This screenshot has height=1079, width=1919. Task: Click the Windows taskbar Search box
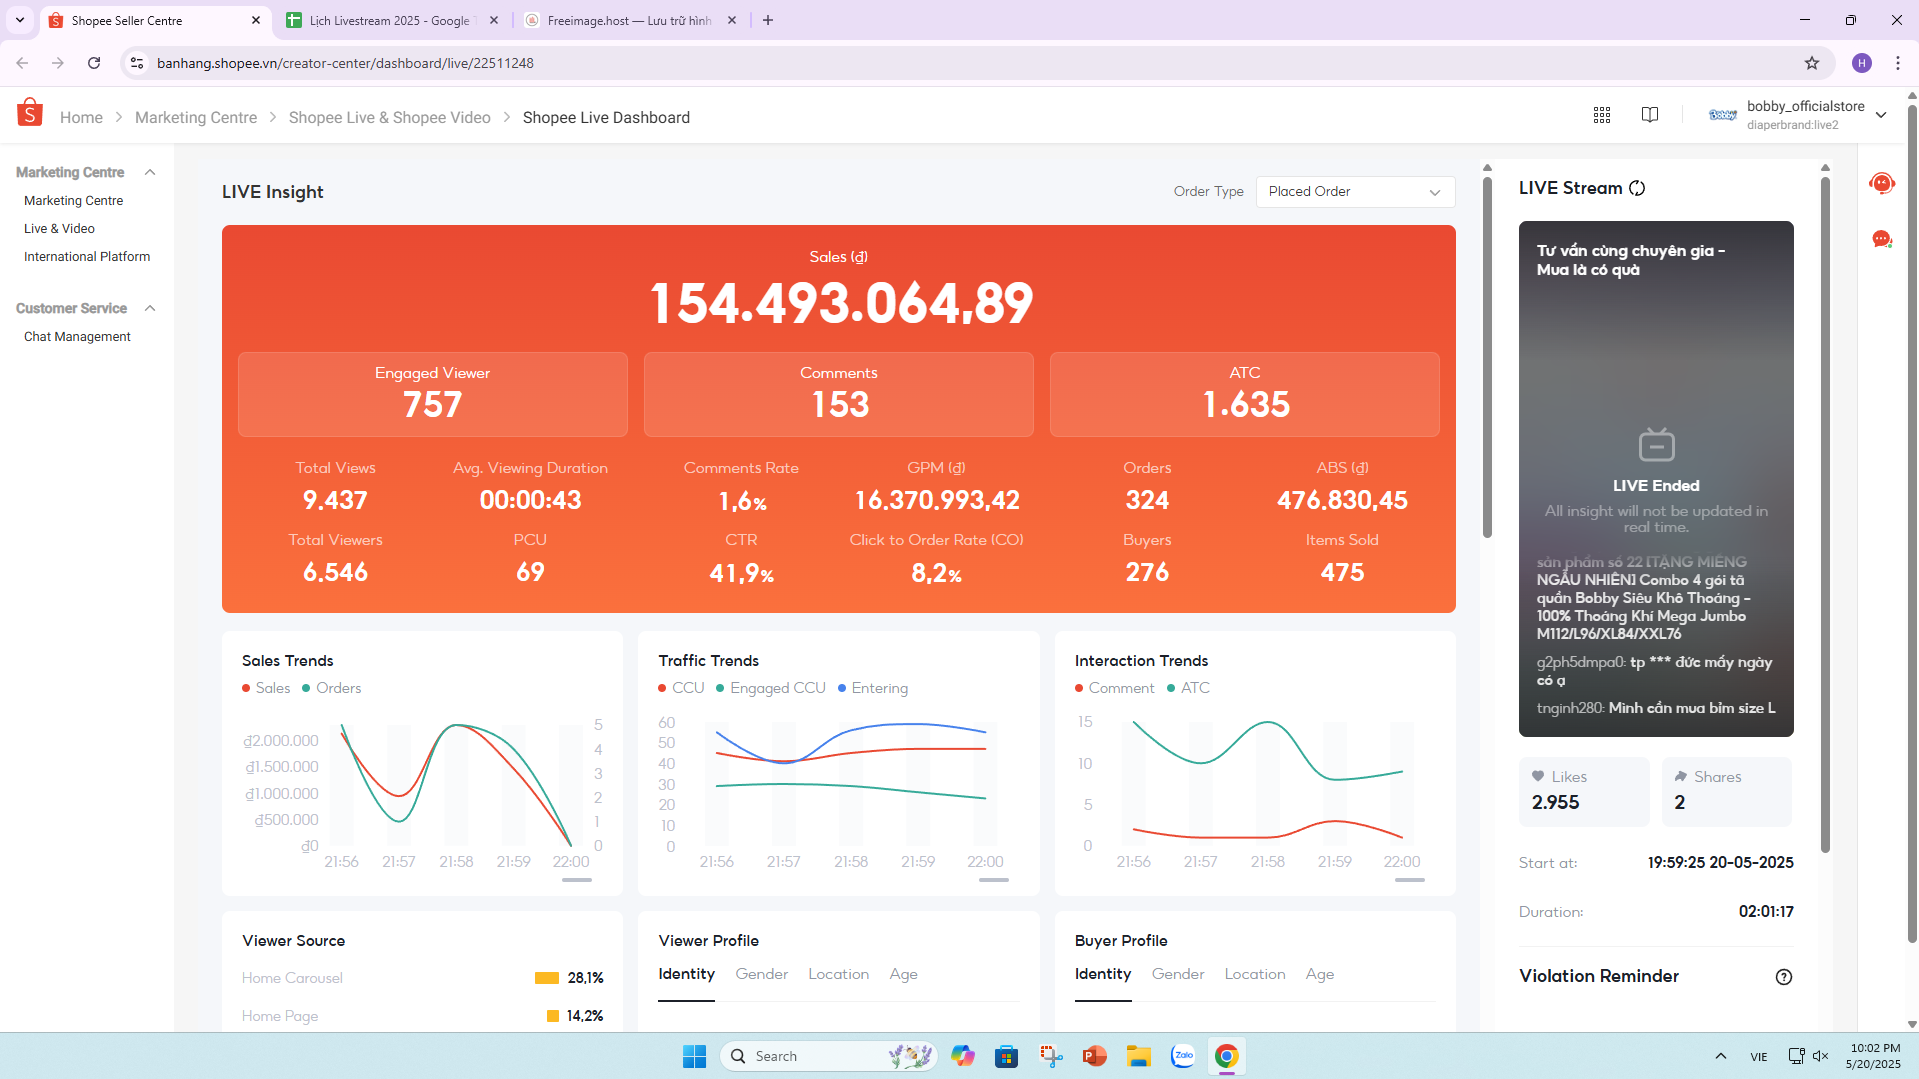pyautogui.click(x=830, y=1056)
